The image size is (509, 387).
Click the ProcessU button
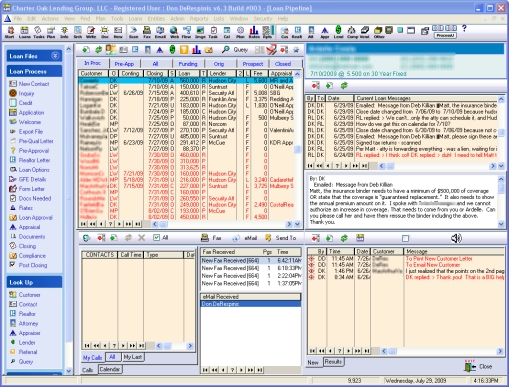(445, 35)
